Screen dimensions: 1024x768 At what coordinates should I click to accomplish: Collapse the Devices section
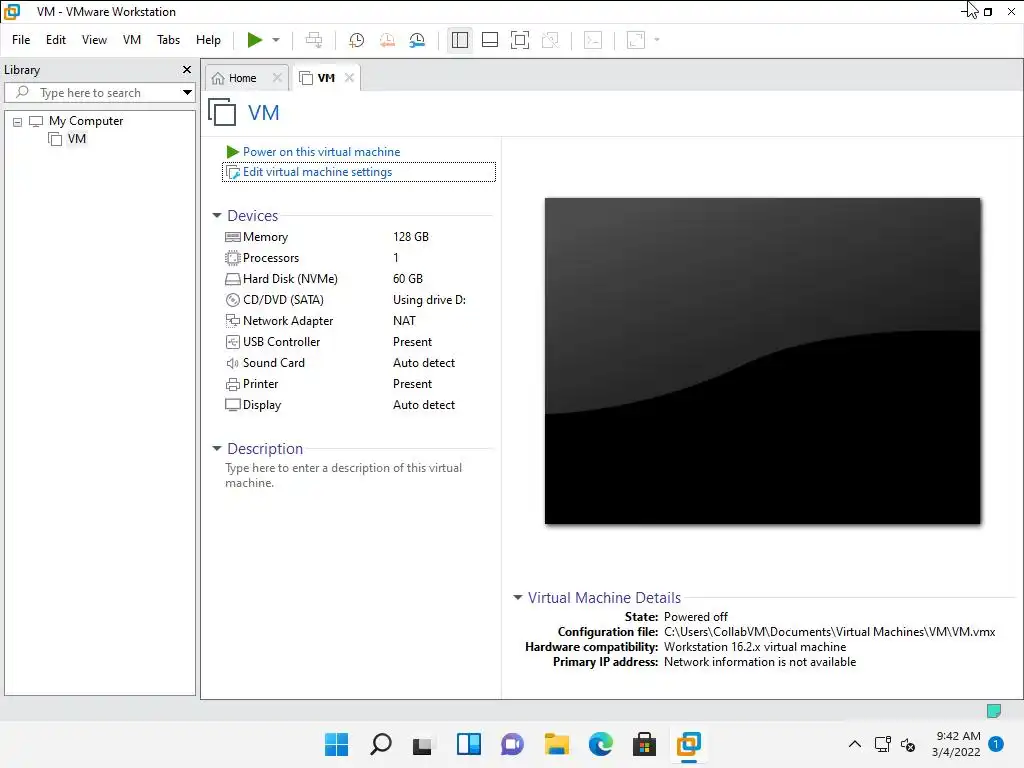(x=217, y=216)
